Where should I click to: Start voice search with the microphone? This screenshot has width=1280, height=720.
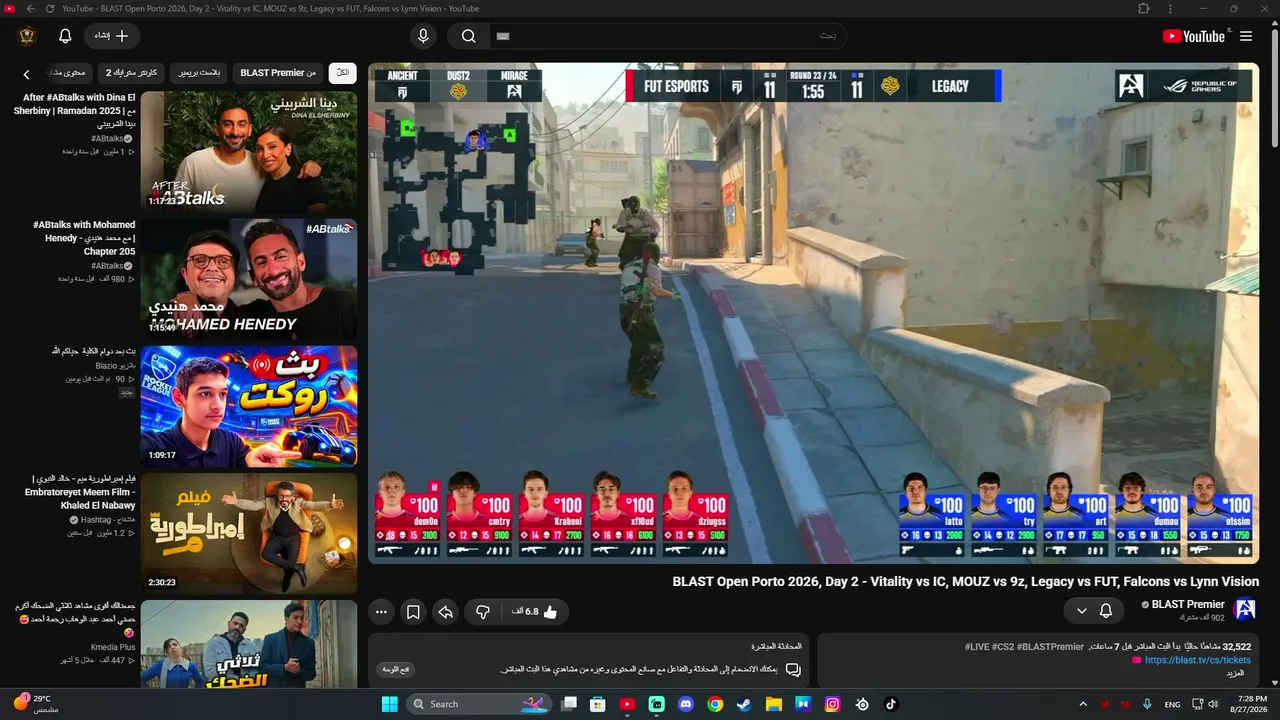coord(423,36)
